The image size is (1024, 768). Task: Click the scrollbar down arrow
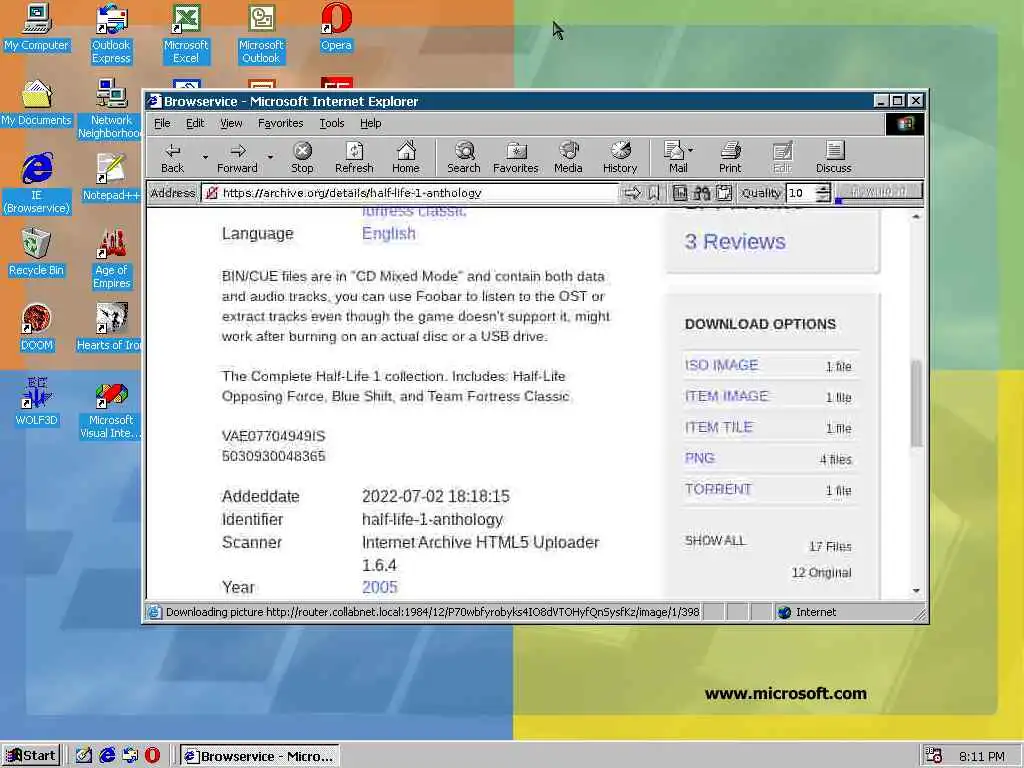coord(916,590)
